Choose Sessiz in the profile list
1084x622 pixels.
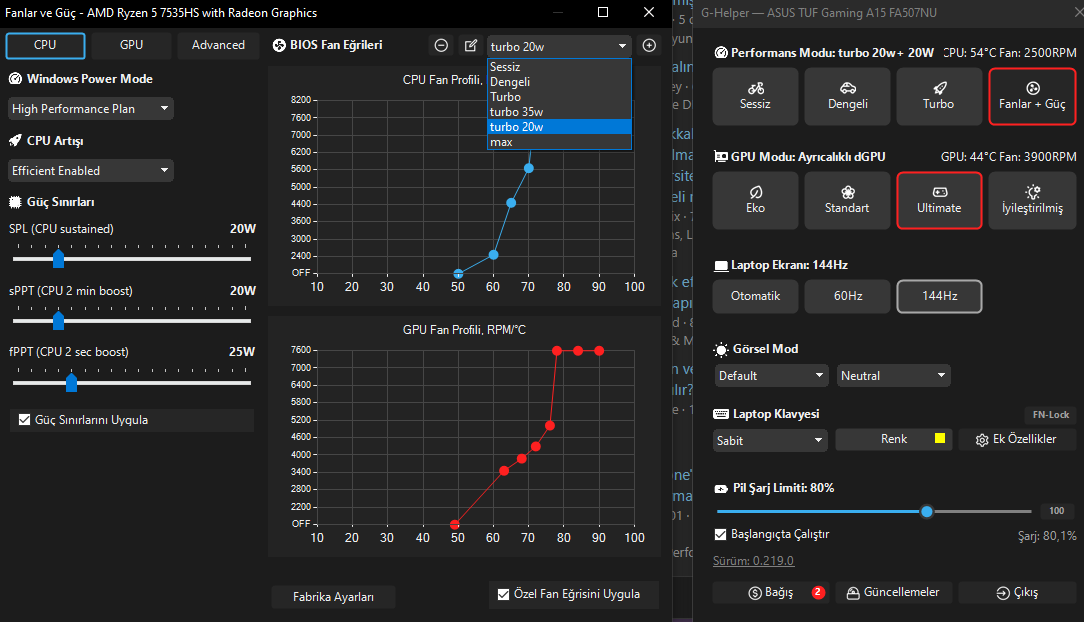click(x=559, y=67)
